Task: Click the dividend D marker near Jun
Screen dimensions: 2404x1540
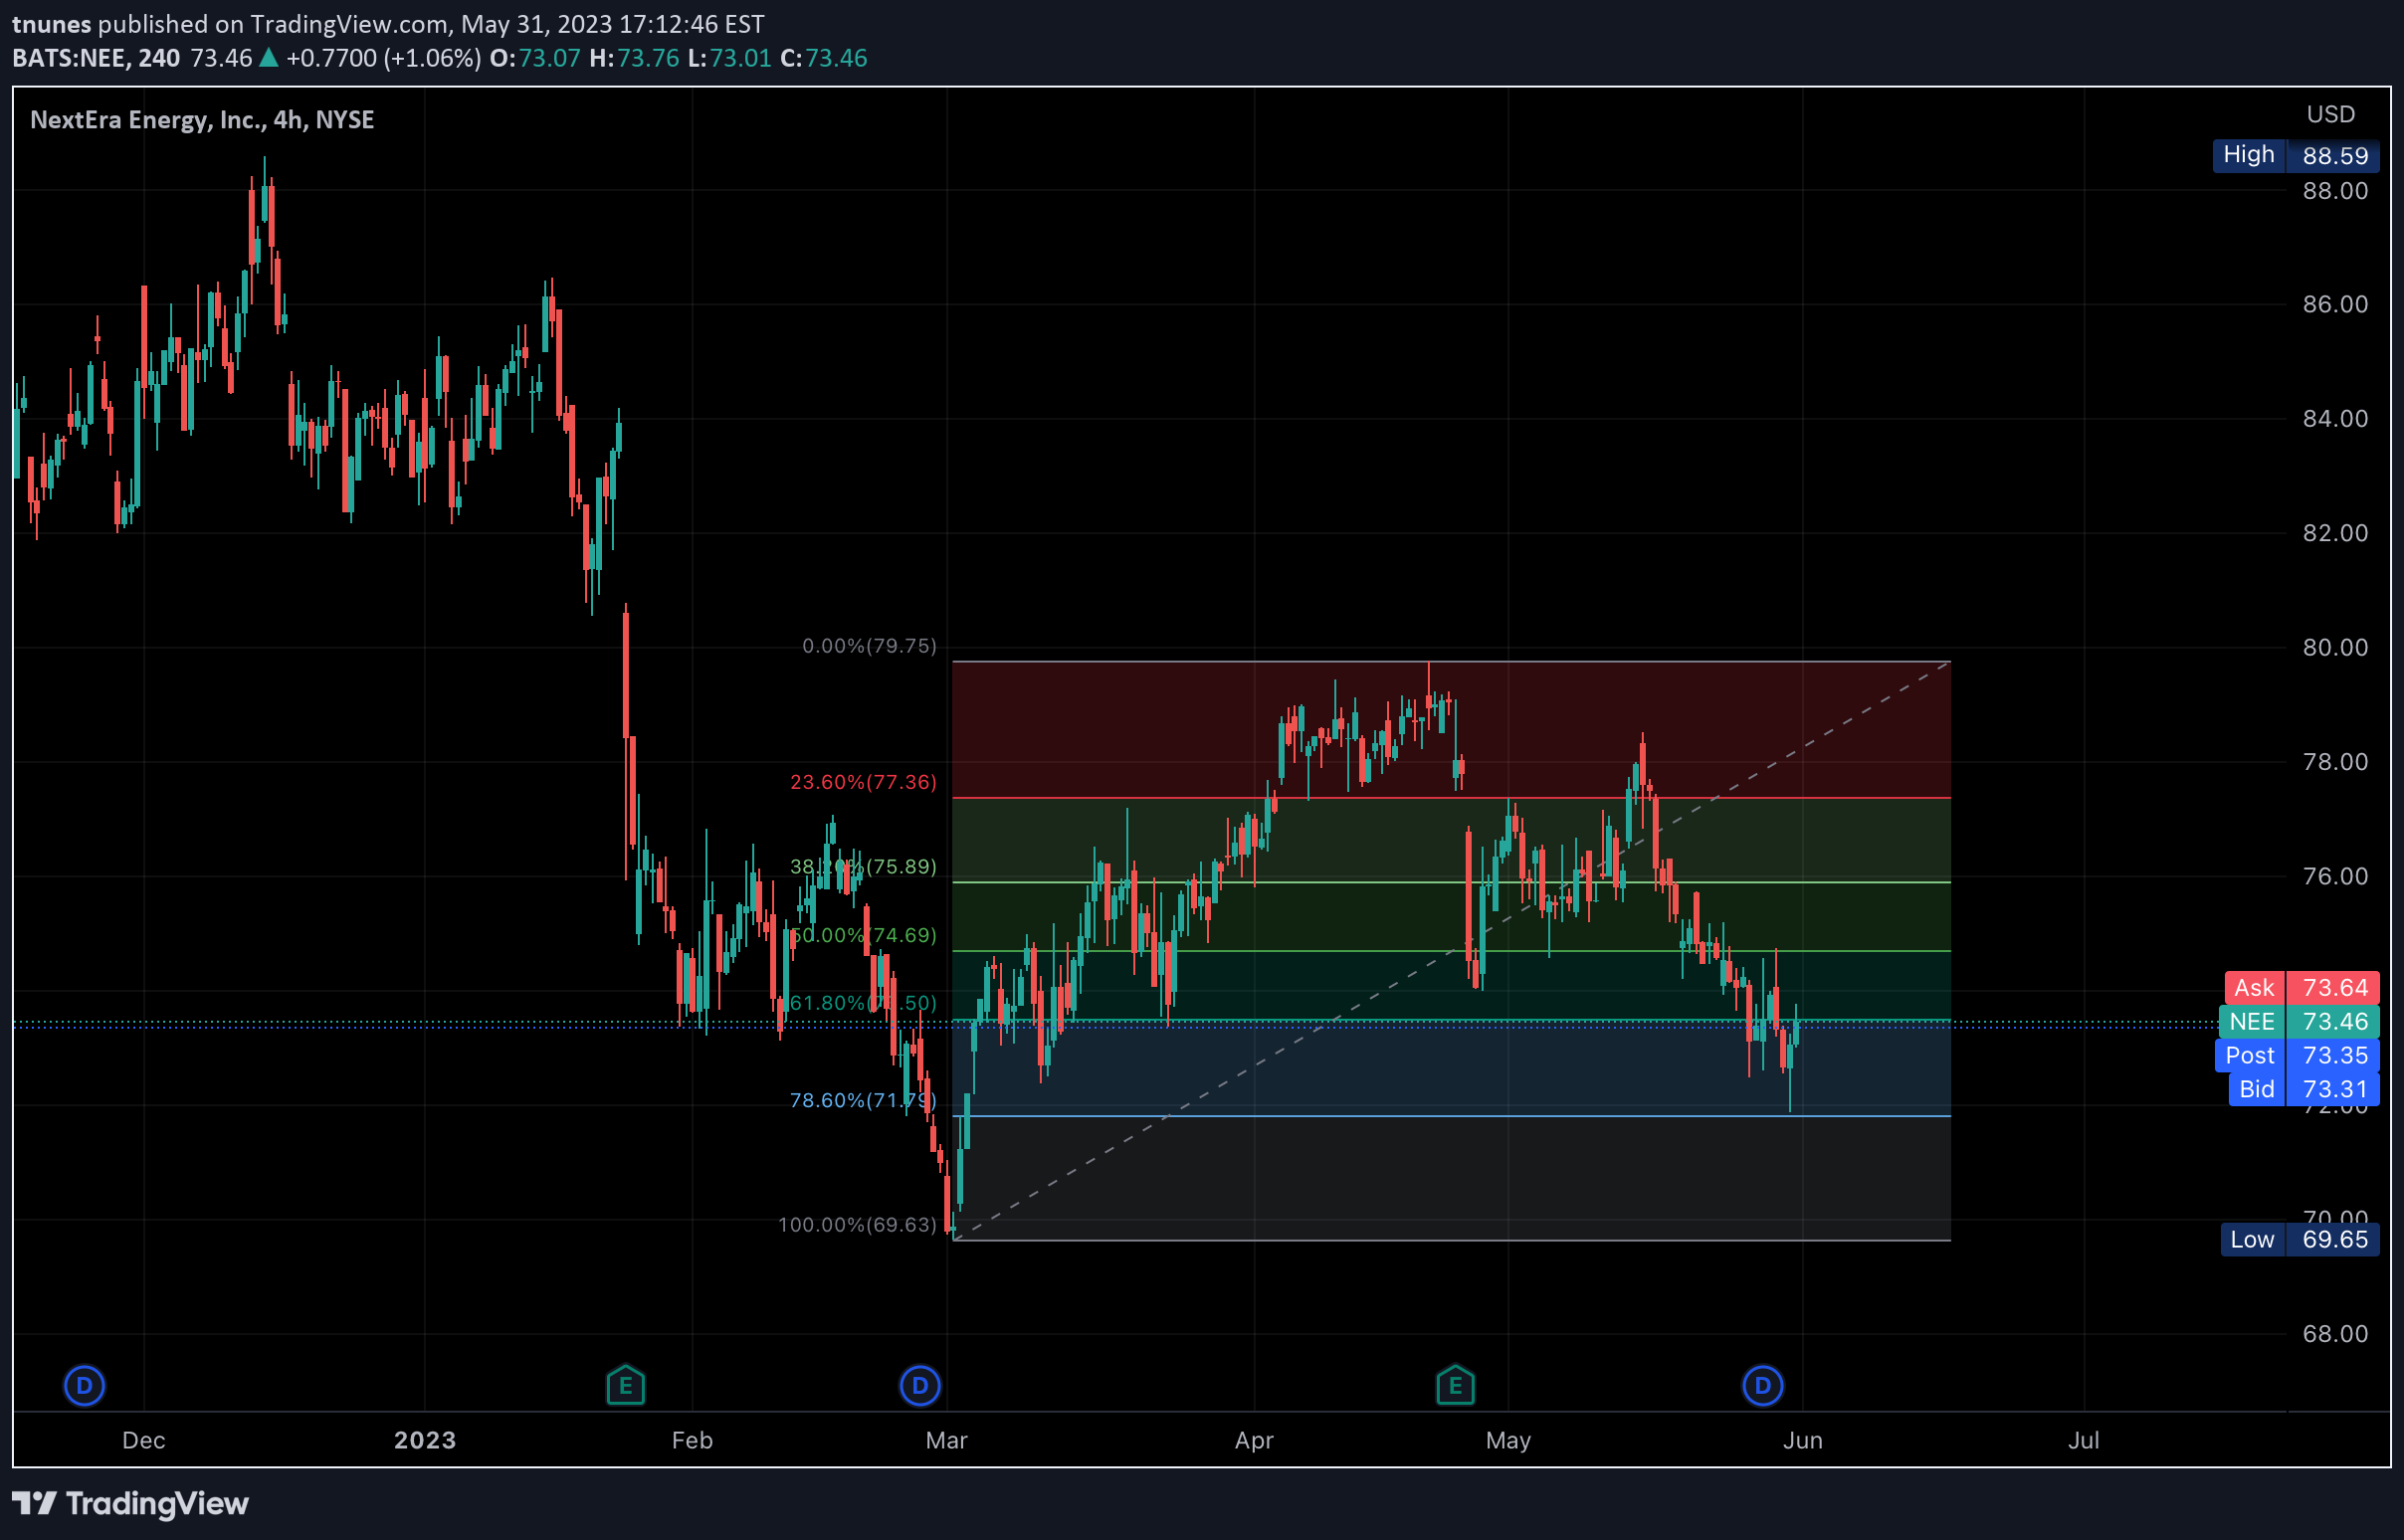Action: pyautogui.click(x=1763, y=1386)
